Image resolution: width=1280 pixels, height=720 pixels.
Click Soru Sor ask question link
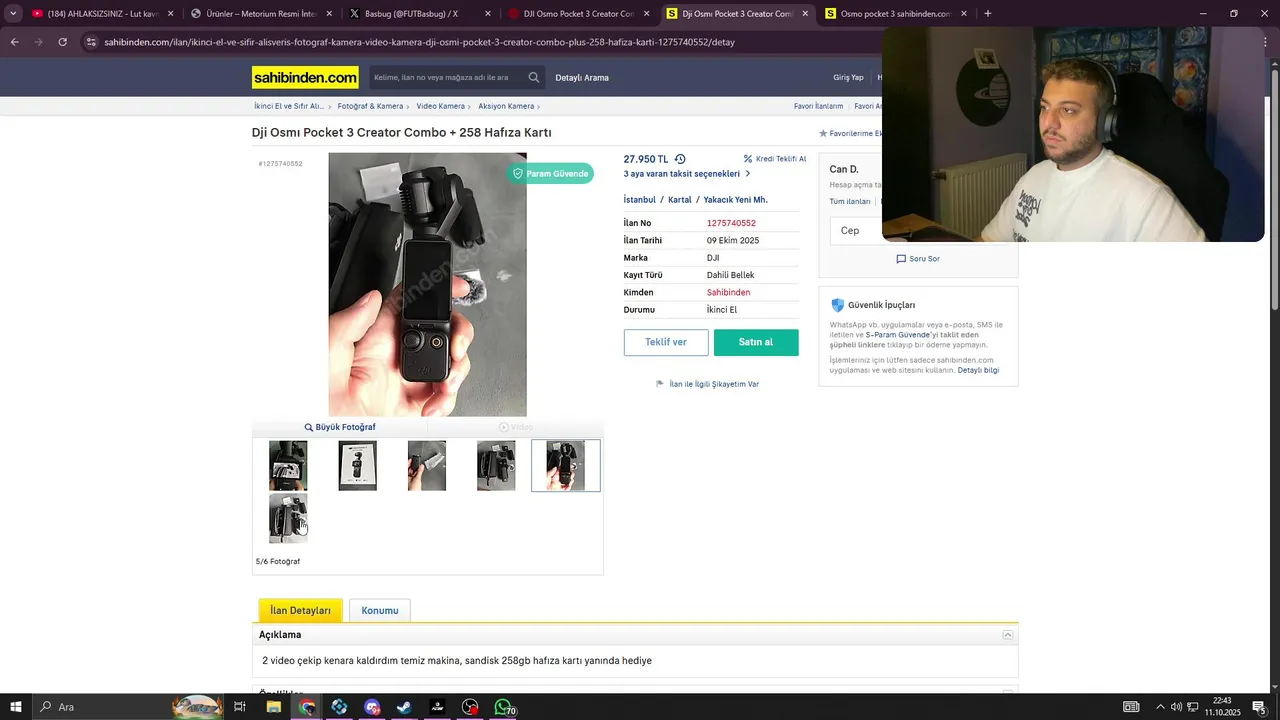coord(918,259)
